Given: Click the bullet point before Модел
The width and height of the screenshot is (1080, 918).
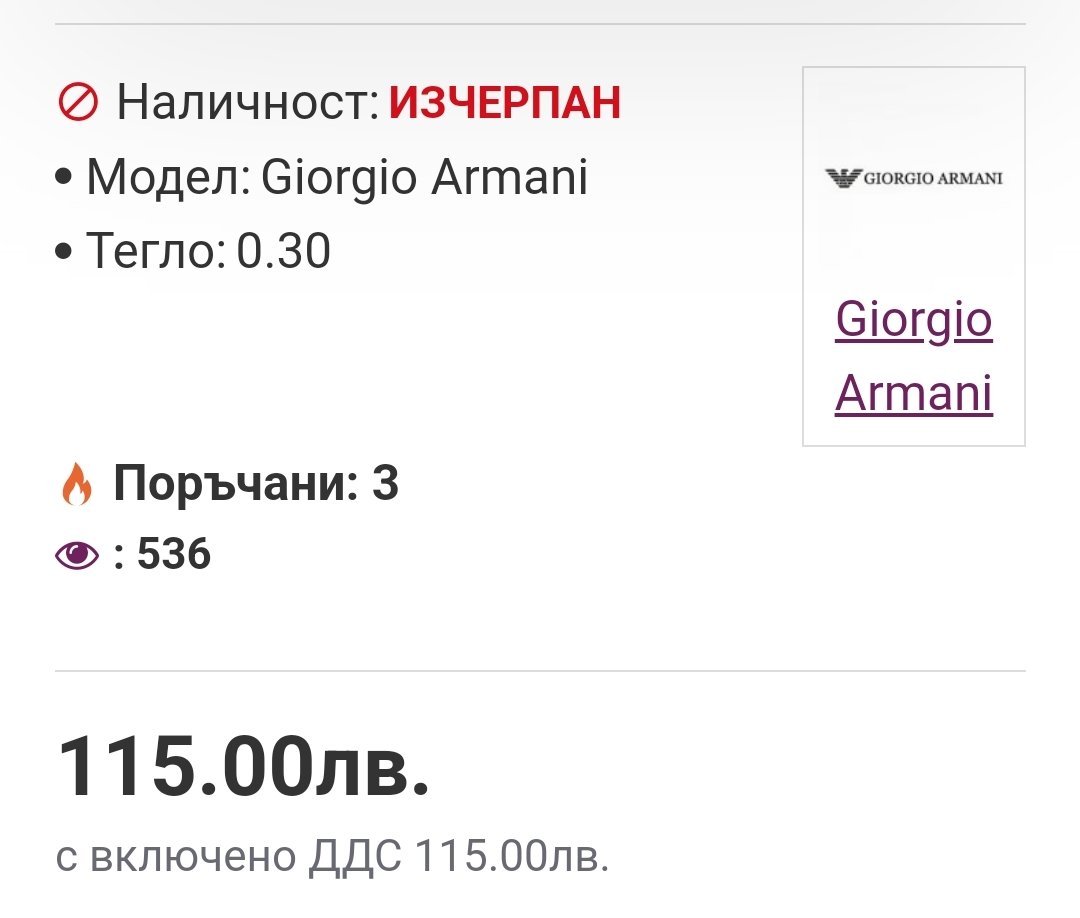Looking at the screenshot, I should point(66,178).
